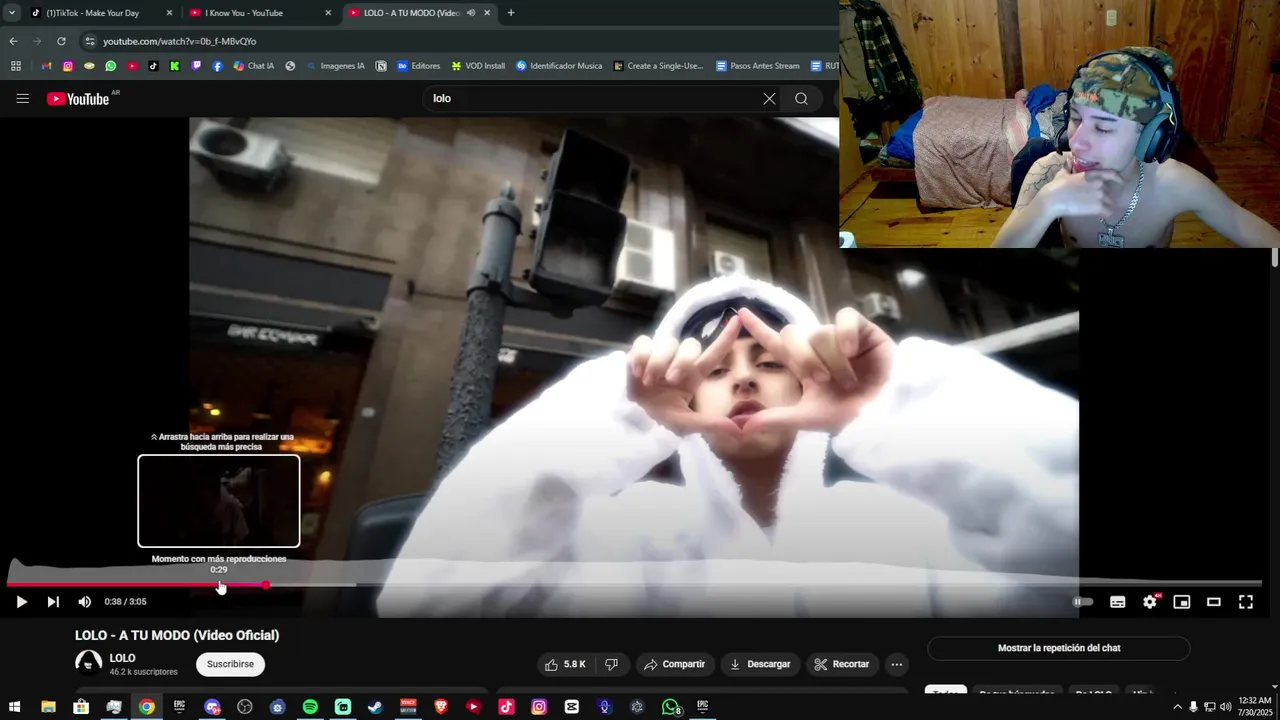Open CapCut from taskbar
This screenshot has height=720, width=1280.
tap(572, 707)
